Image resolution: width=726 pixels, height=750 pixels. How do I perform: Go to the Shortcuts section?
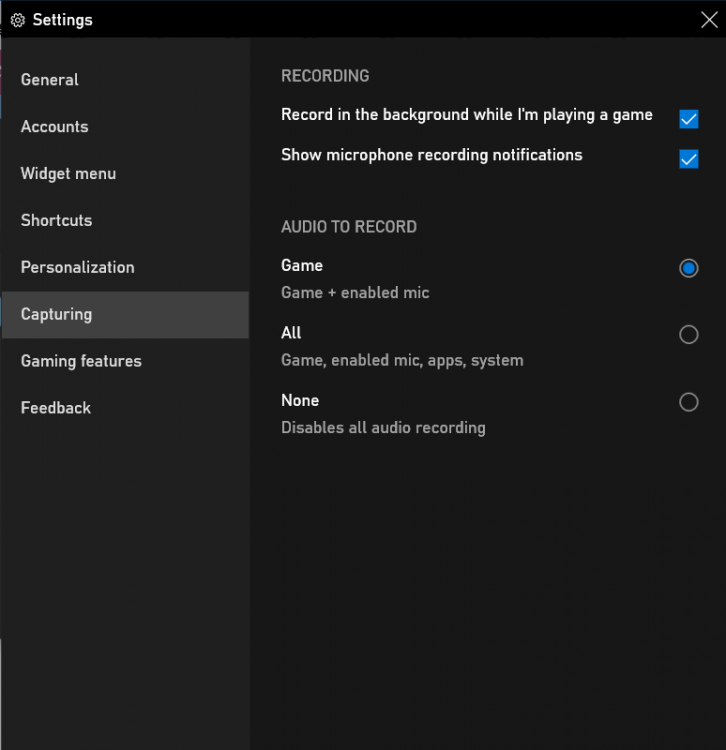pyautogui.click(x=56, y=221)
